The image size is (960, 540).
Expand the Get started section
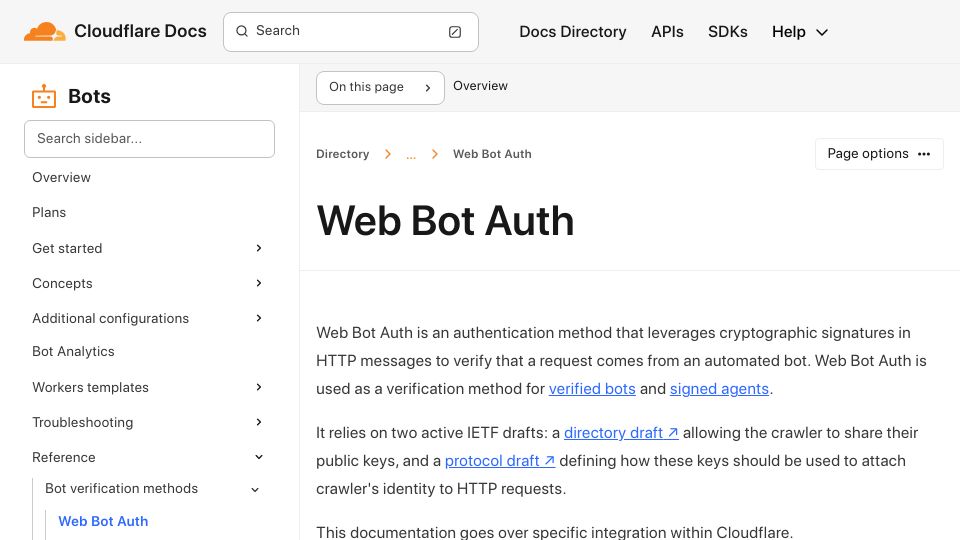[259, 248]
